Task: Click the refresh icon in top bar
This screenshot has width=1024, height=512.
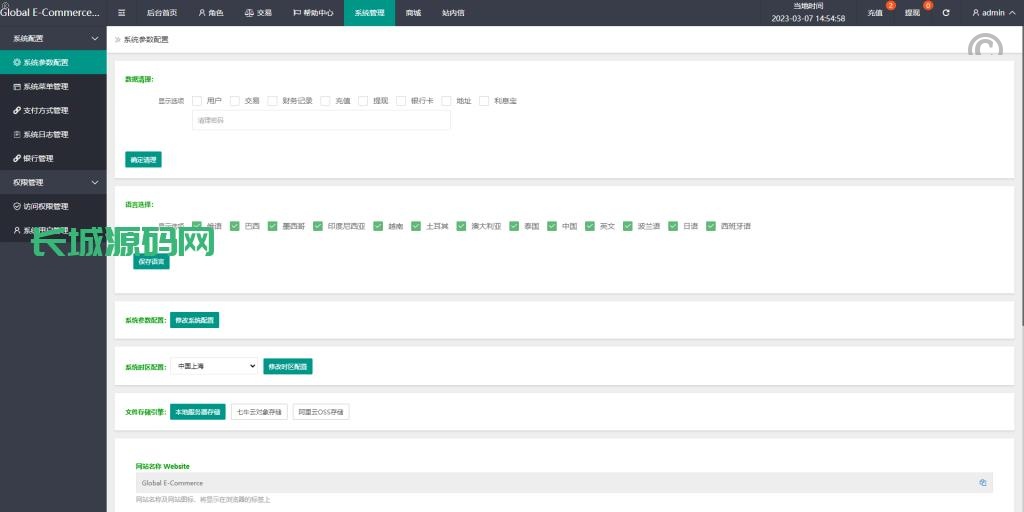Action: [946, 13]
